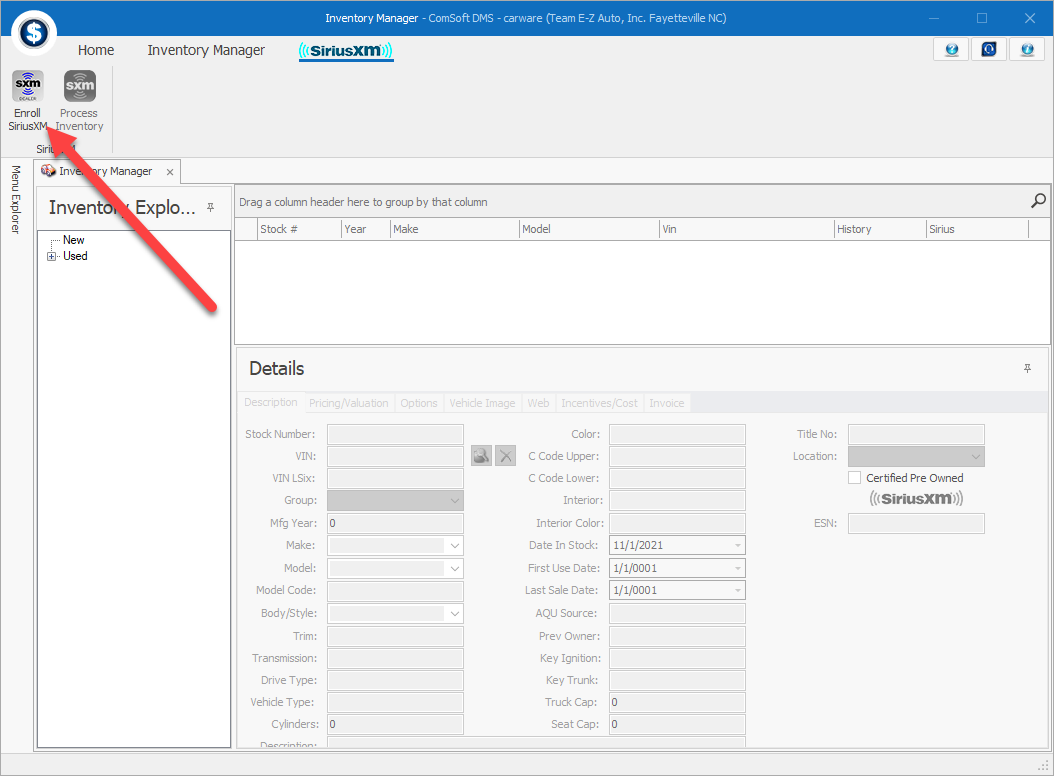The image size is (1054, 776).
Task: Click the middle dark-blue toolbar icon top right
Action: tap(989, 49)
